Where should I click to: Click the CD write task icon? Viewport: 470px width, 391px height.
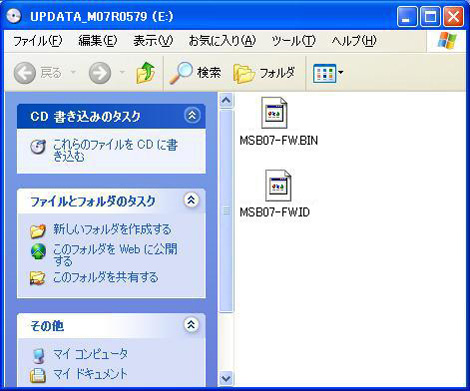point(38,147)
